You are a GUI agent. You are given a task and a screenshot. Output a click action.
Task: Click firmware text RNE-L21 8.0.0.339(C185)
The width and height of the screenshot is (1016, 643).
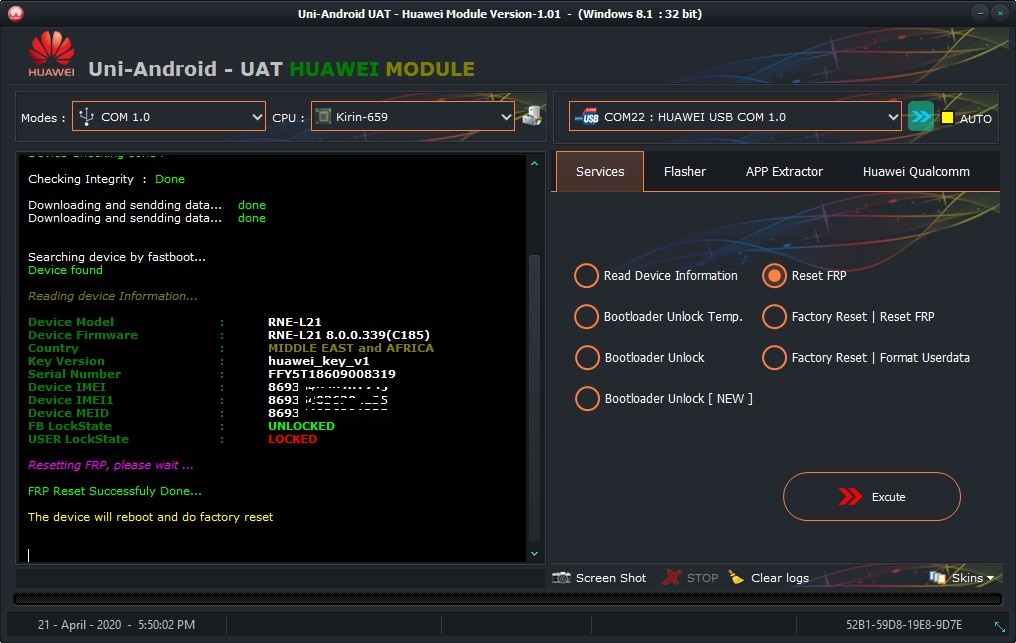coord(349,334)
